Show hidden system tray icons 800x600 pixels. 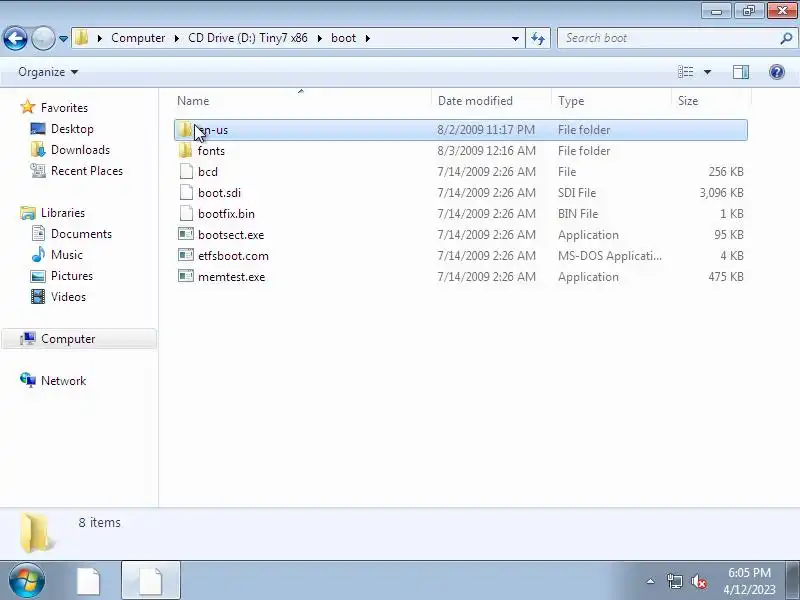pos(651,581)
